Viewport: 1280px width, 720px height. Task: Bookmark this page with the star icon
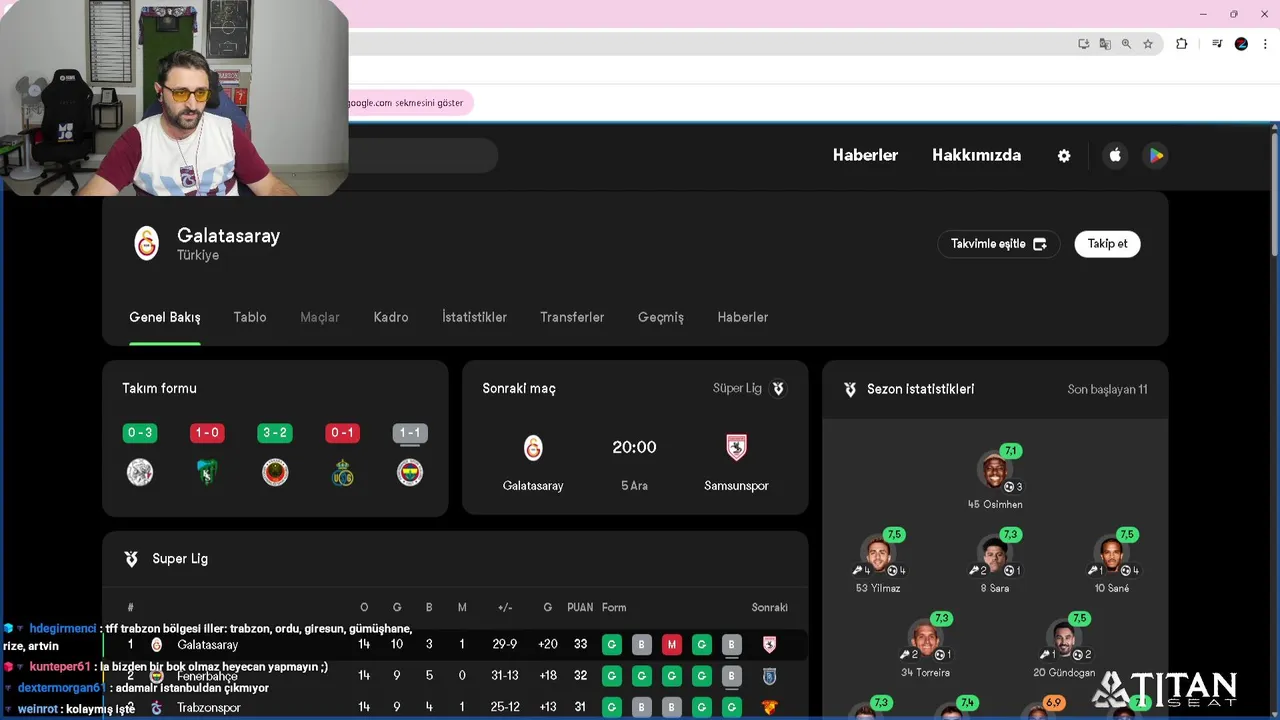[x=1148, y=44]
